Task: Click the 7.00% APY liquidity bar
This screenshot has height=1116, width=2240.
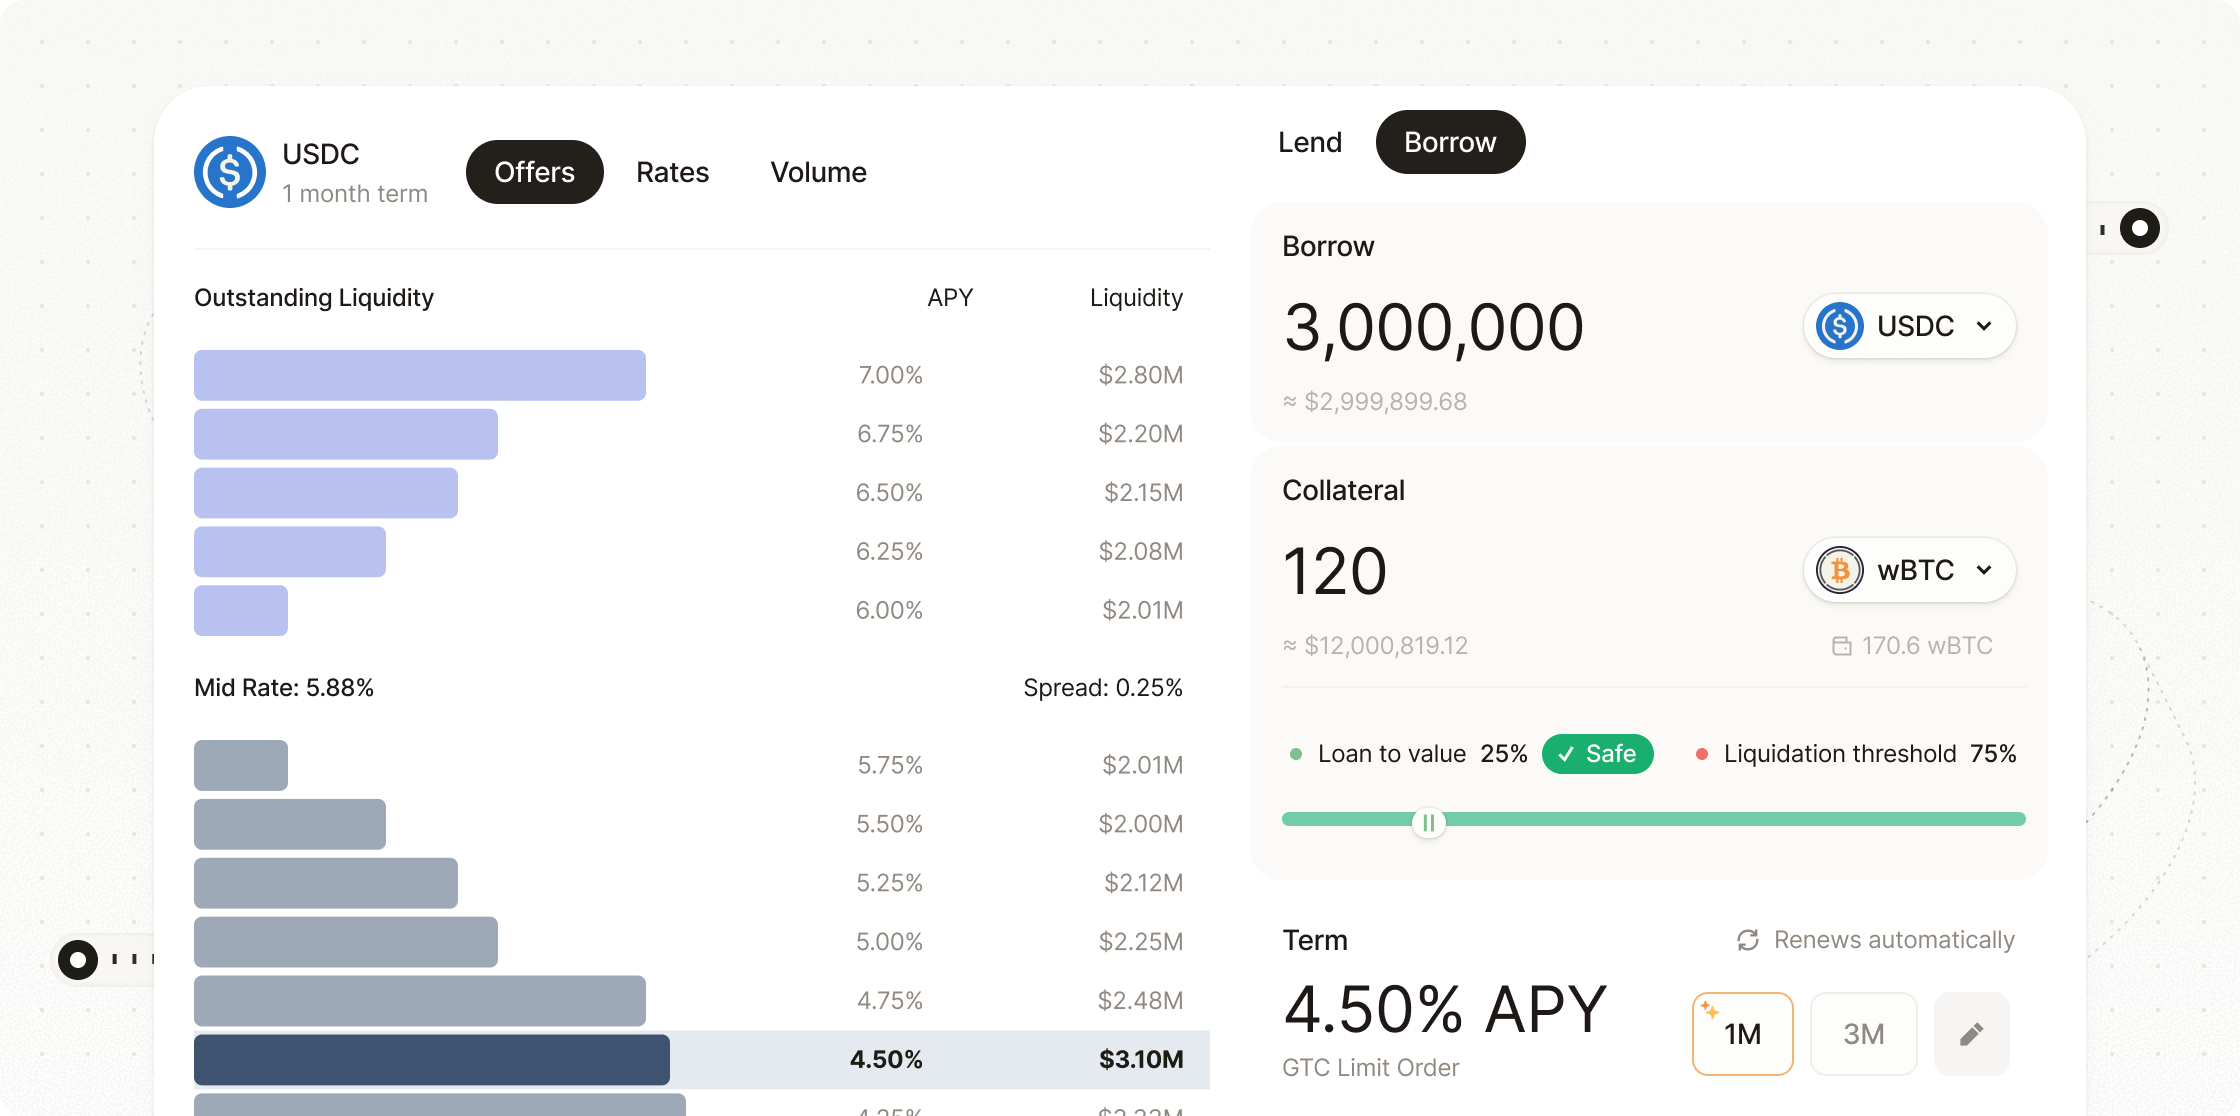Action: (x=420, y=375)
